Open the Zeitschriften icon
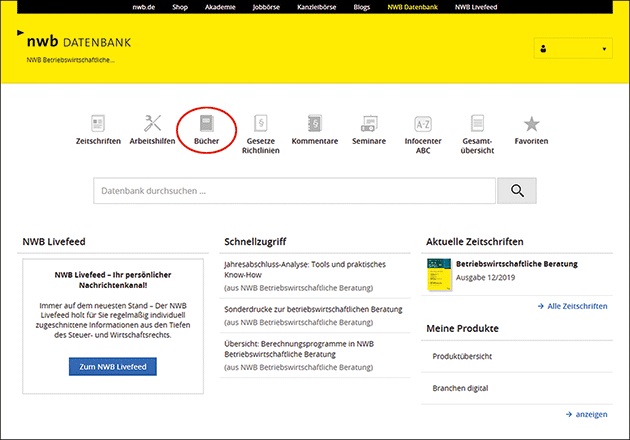630x440 pixels. coord(98,124)
